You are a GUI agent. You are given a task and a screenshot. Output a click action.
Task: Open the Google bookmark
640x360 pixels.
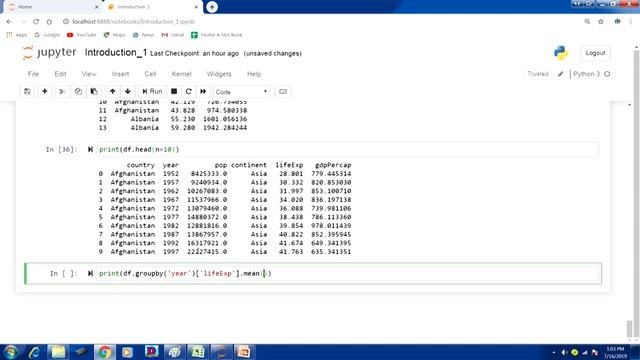coord(47,35)
